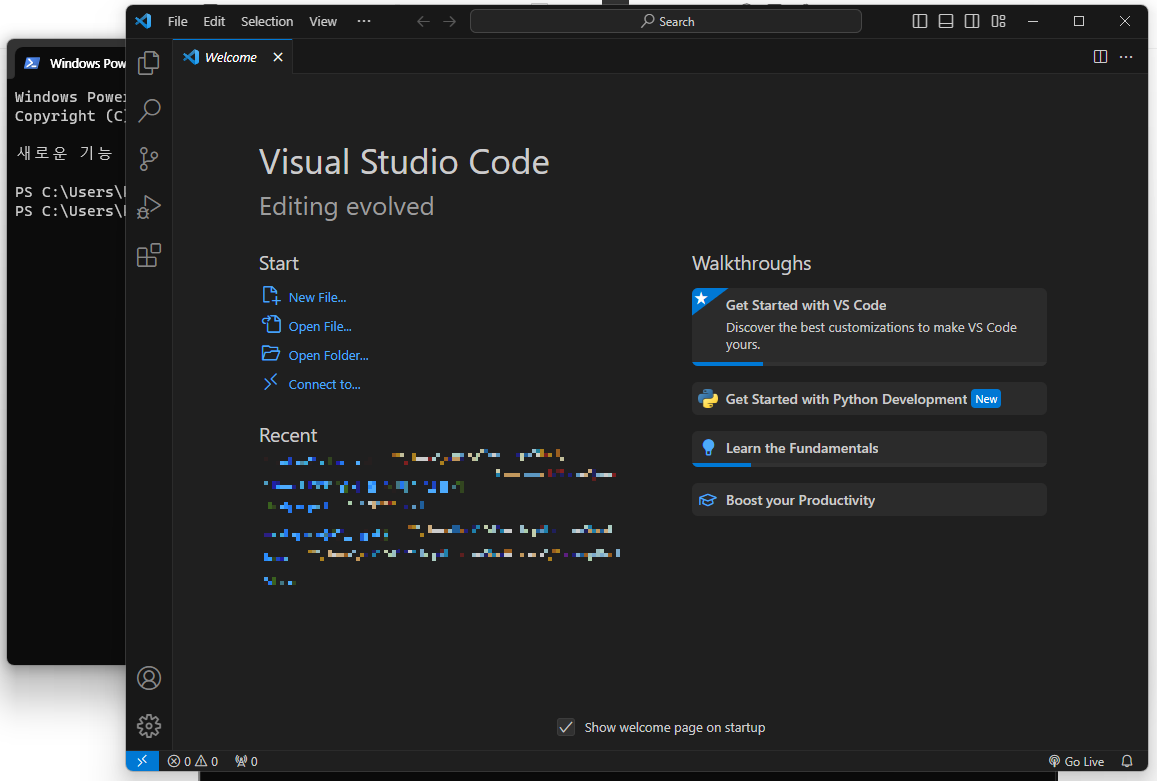Click the graduation cap icon in Boost Productivity
The width and height of the screenshot is (1157, 781).
click(708, 500)
